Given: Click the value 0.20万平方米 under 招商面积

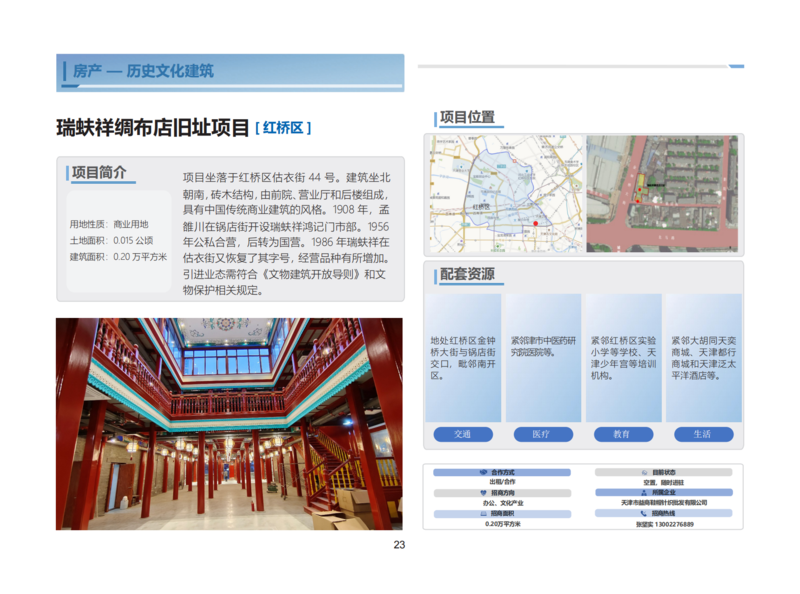Looking at the screenshot, I should (x=503, y=524).
